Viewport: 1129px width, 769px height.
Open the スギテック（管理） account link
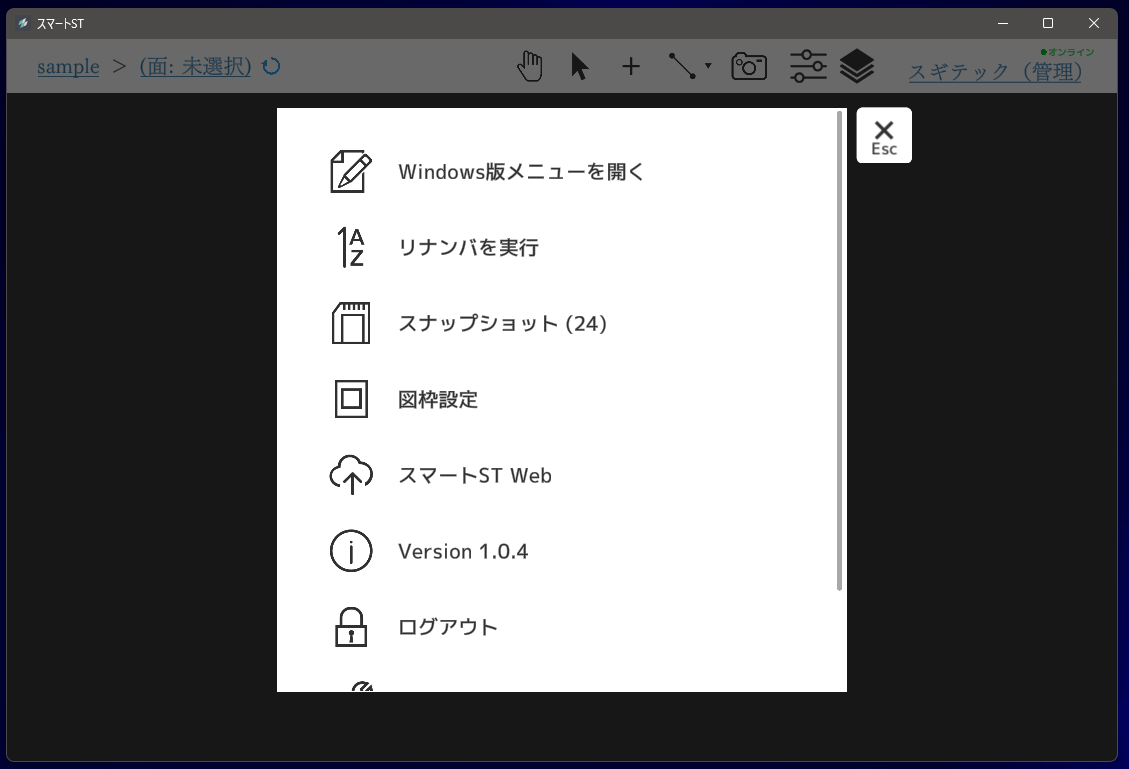tap(994, 72)
